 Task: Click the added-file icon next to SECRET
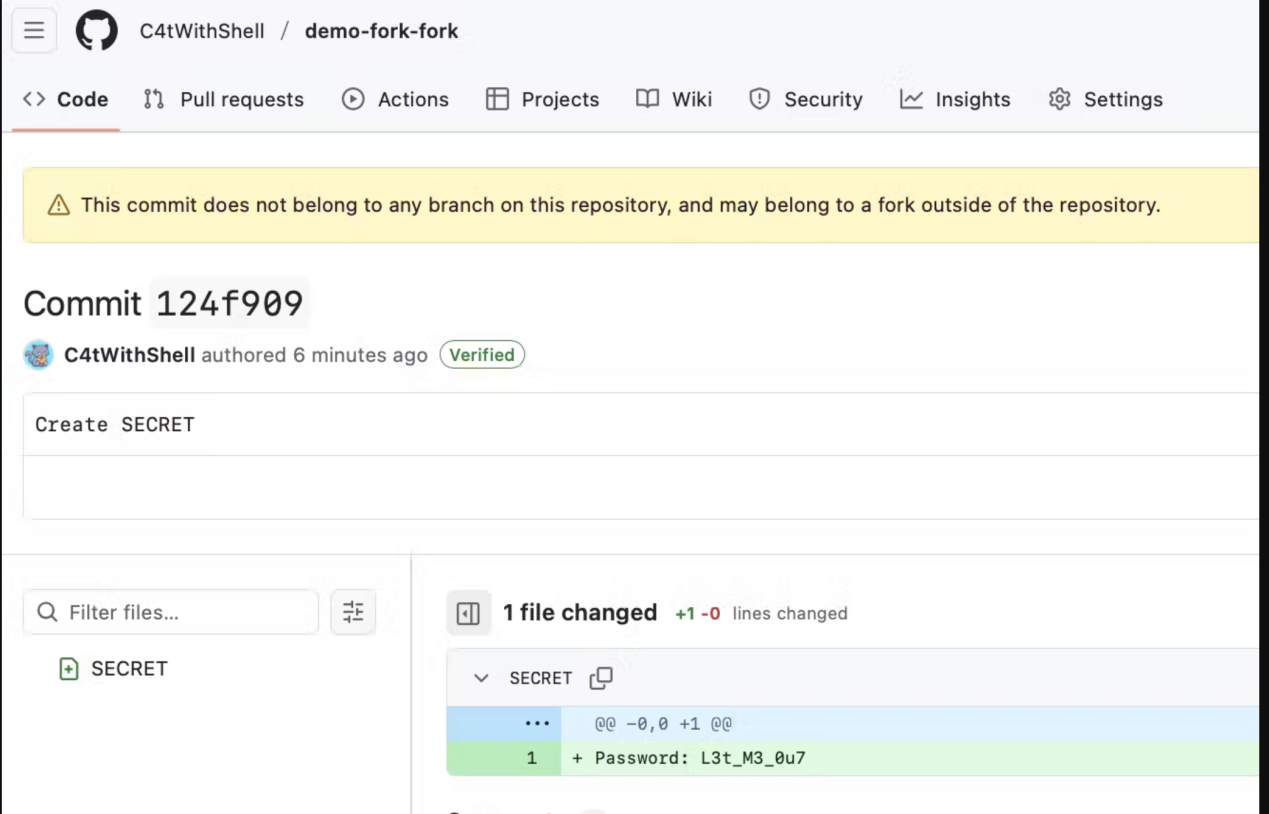[x=69, y=669]
